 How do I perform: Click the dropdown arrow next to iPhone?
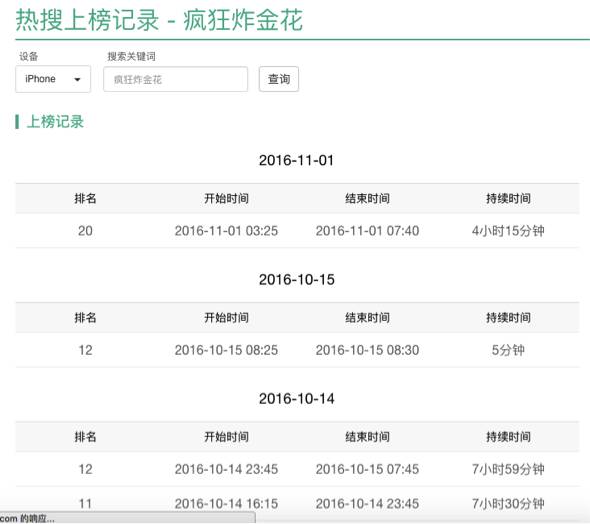tap(78, 79)
